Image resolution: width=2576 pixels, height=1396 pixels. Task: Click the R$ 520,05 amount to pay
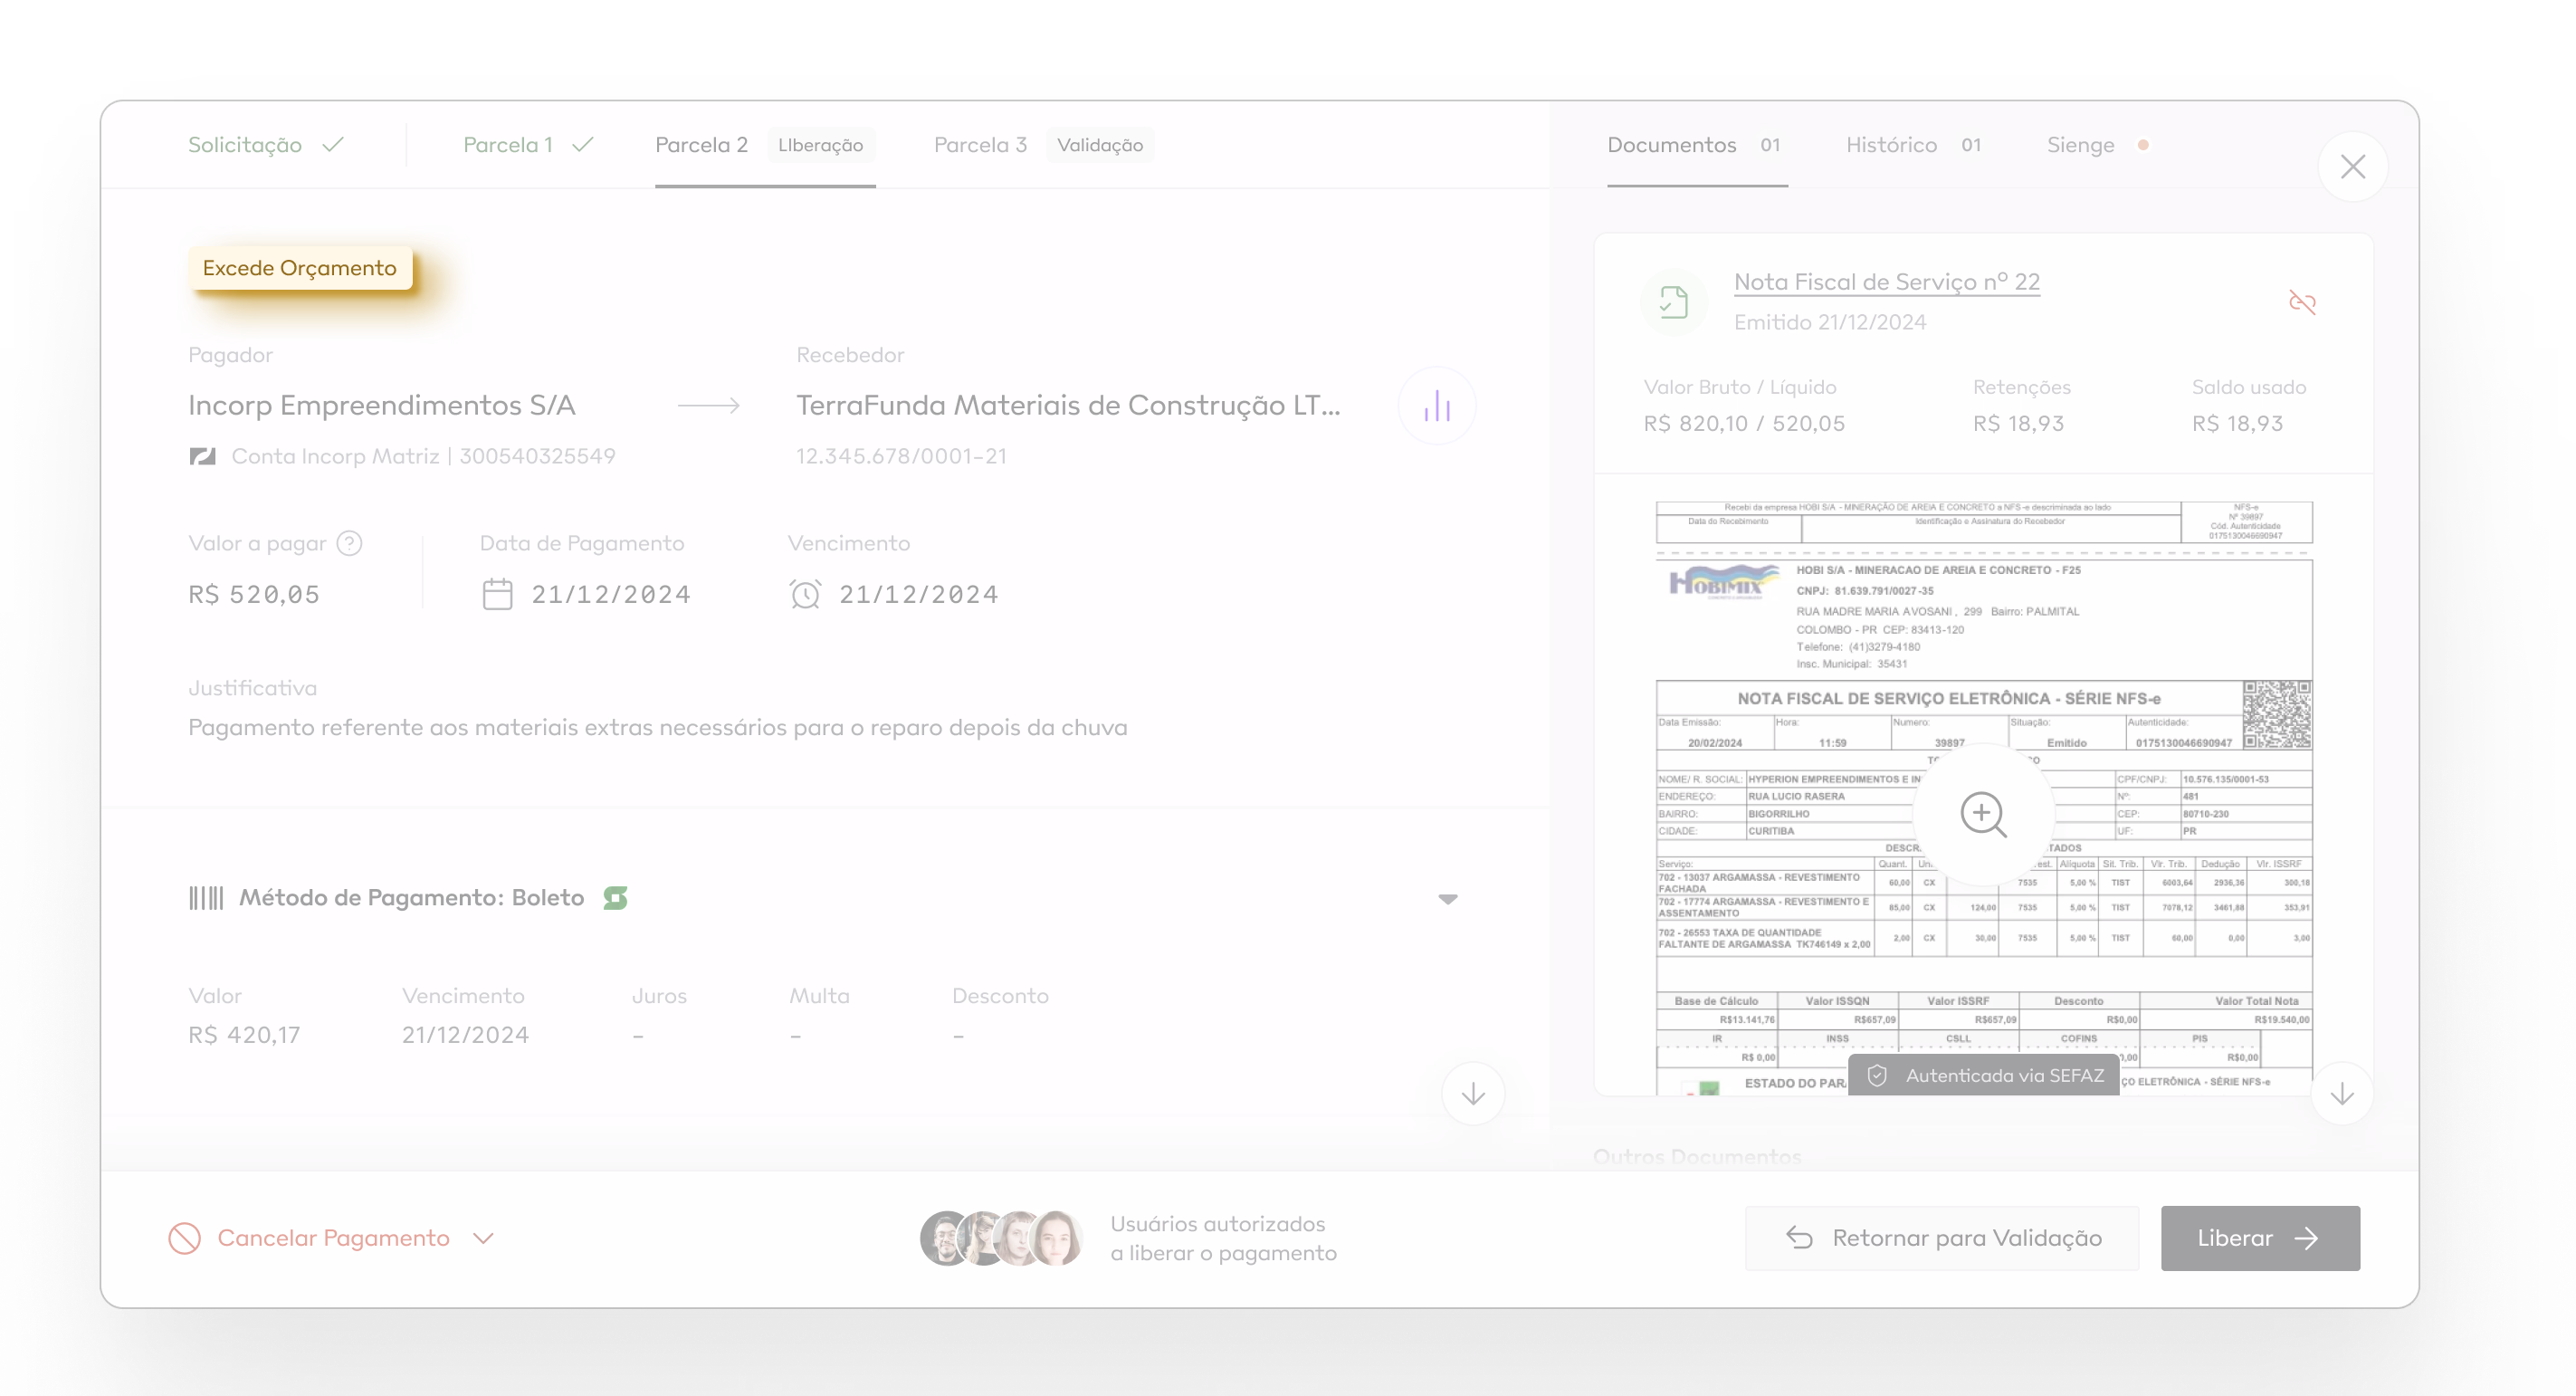click(254, 594)
